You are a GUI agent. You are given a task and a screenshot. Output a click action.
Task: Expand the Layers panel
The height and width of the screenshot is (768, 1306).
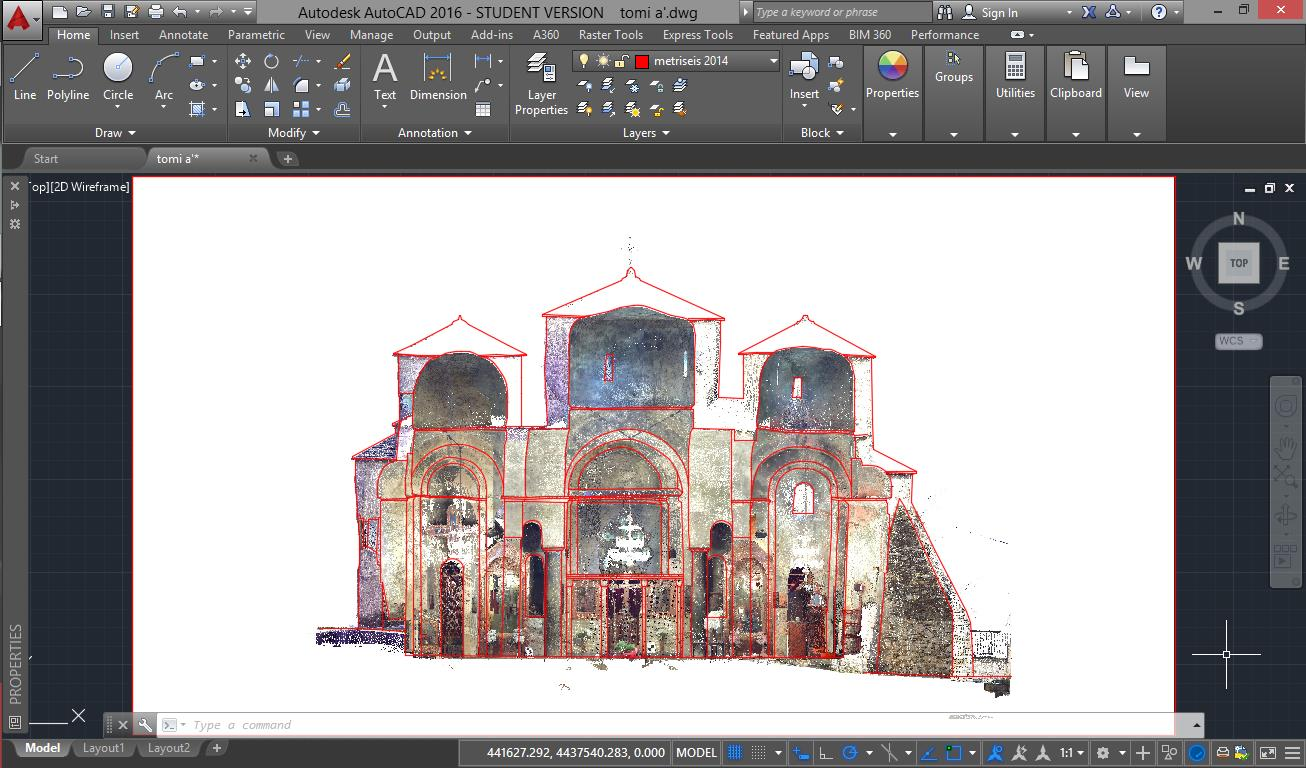pos(646,132)
